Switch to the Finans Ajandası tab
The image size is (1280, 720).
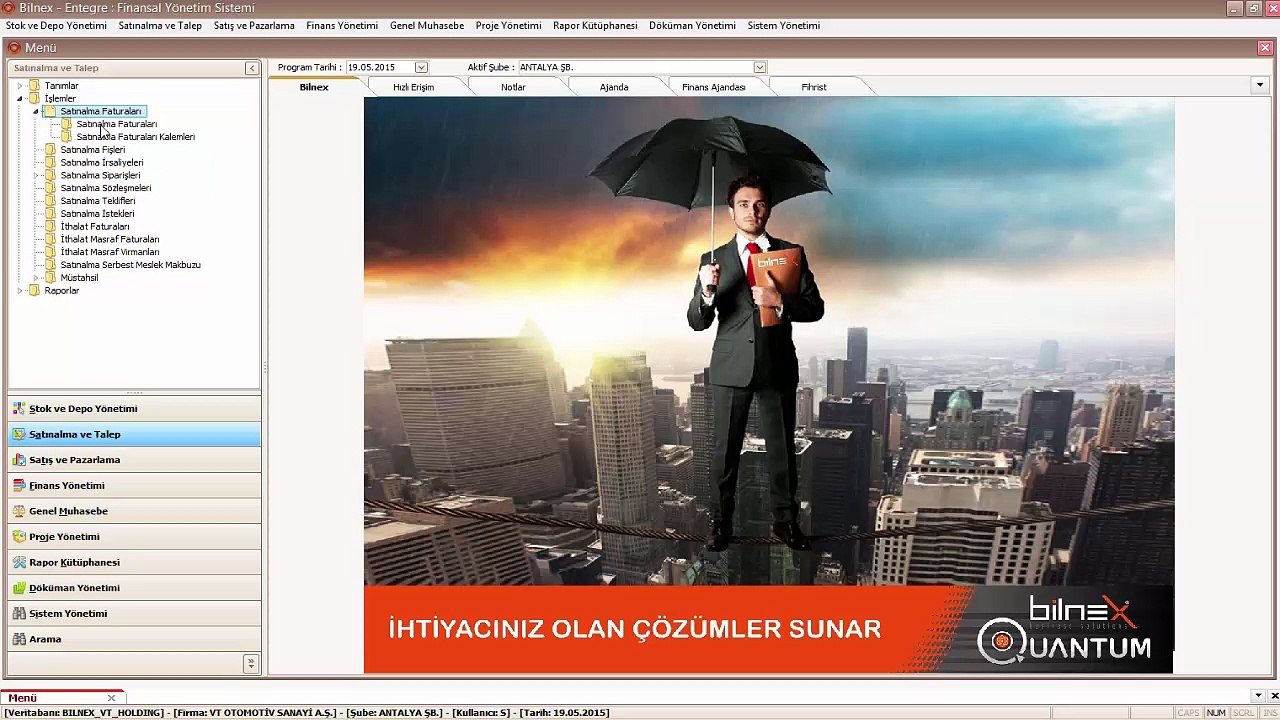click(x=714, y=87)
